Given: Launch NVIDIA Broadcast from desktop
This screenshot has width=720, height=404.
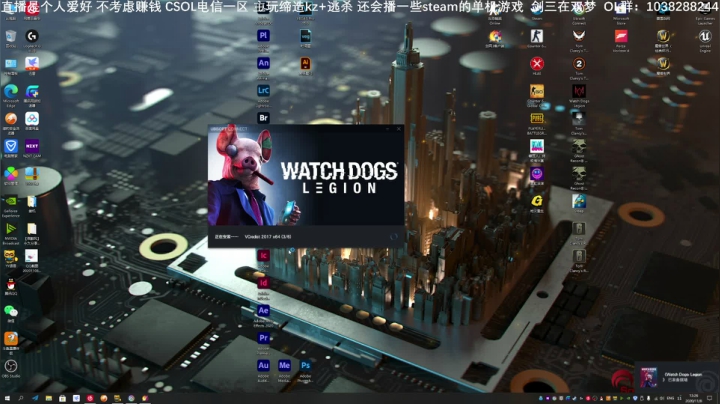Looking at the screenshot, I should click(11, 229).
